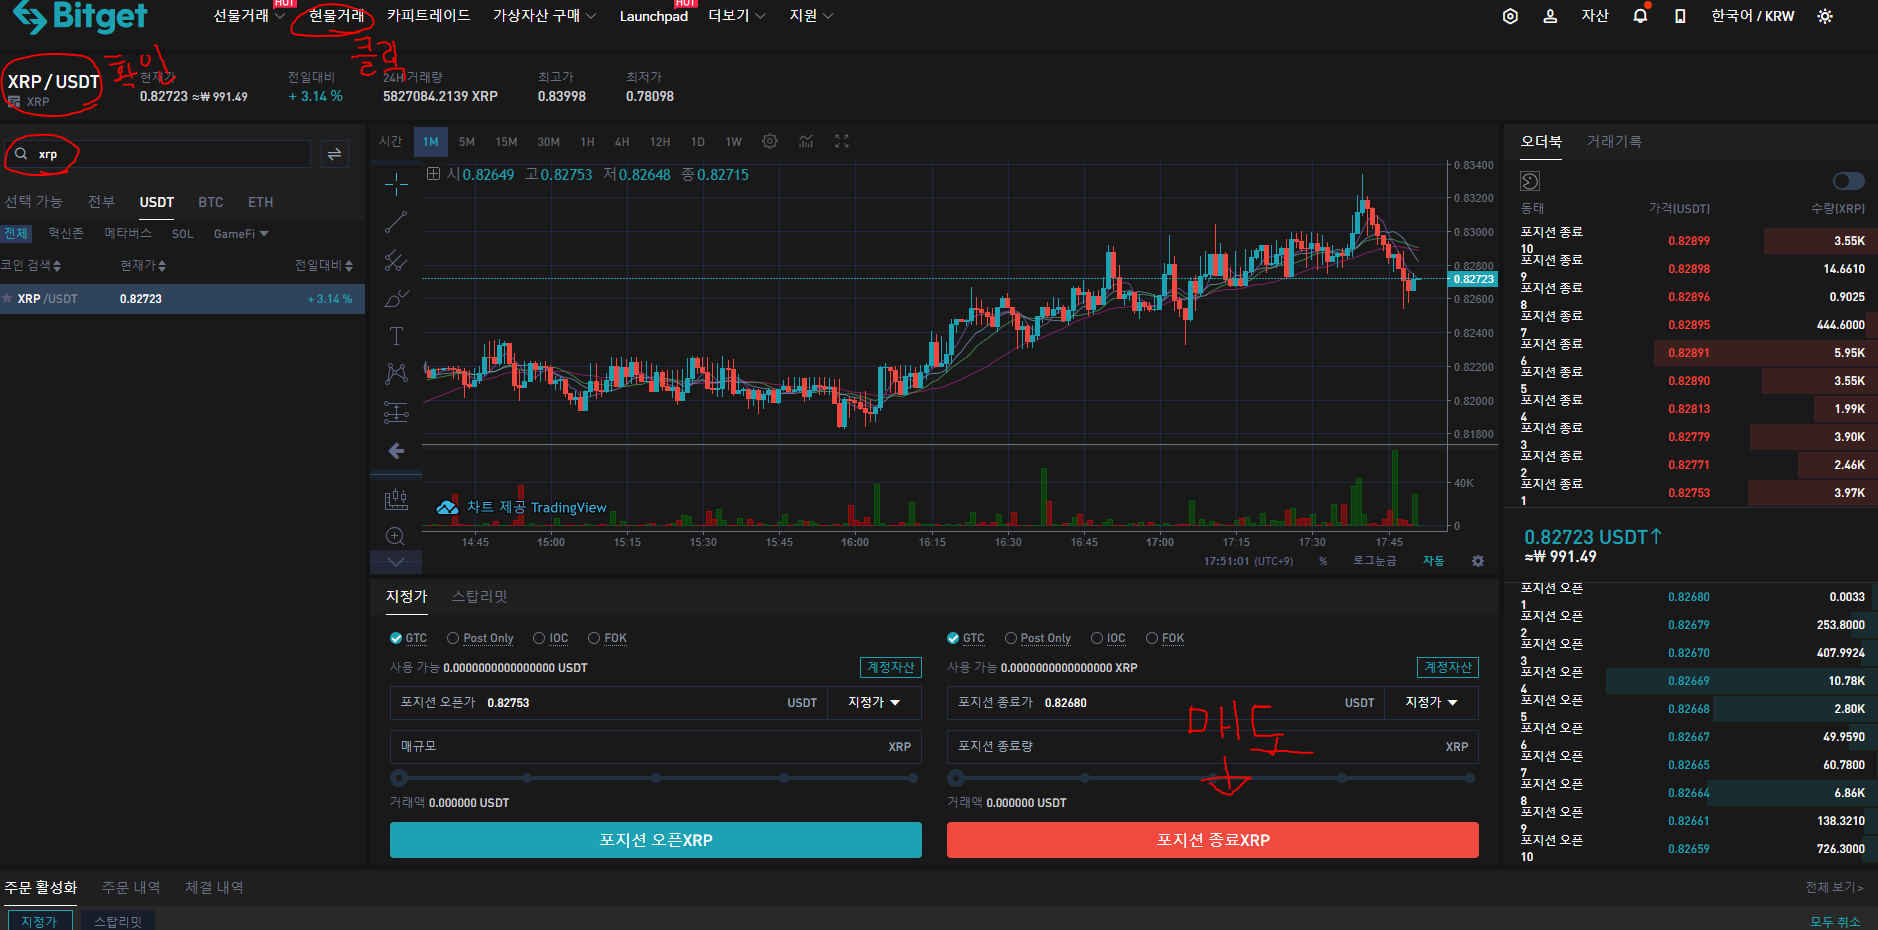The height and width of the screenshot is (930, 1878).
Task: Toggle chart fullscreen mode icon
Action: (842, 141)
